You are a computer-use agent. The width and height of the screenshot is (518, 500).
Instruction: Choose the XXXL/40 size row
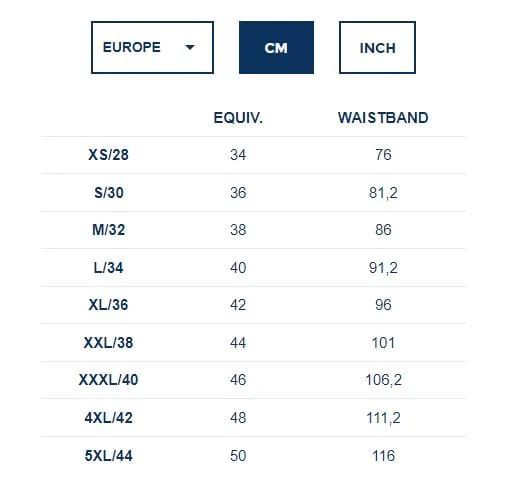click(253, 380)
